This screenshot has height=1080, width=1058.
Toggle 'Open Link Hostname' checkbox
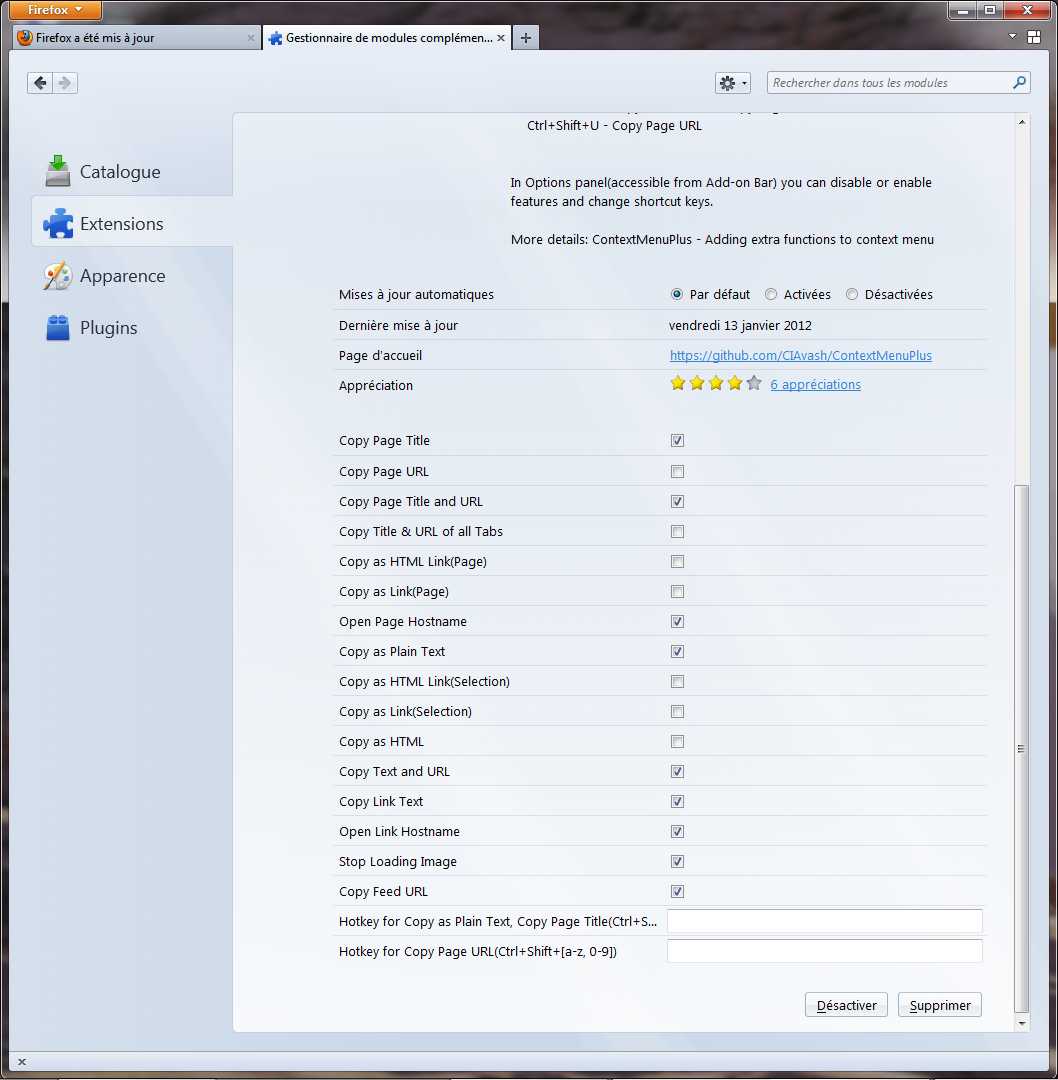[x=677, y=831]
